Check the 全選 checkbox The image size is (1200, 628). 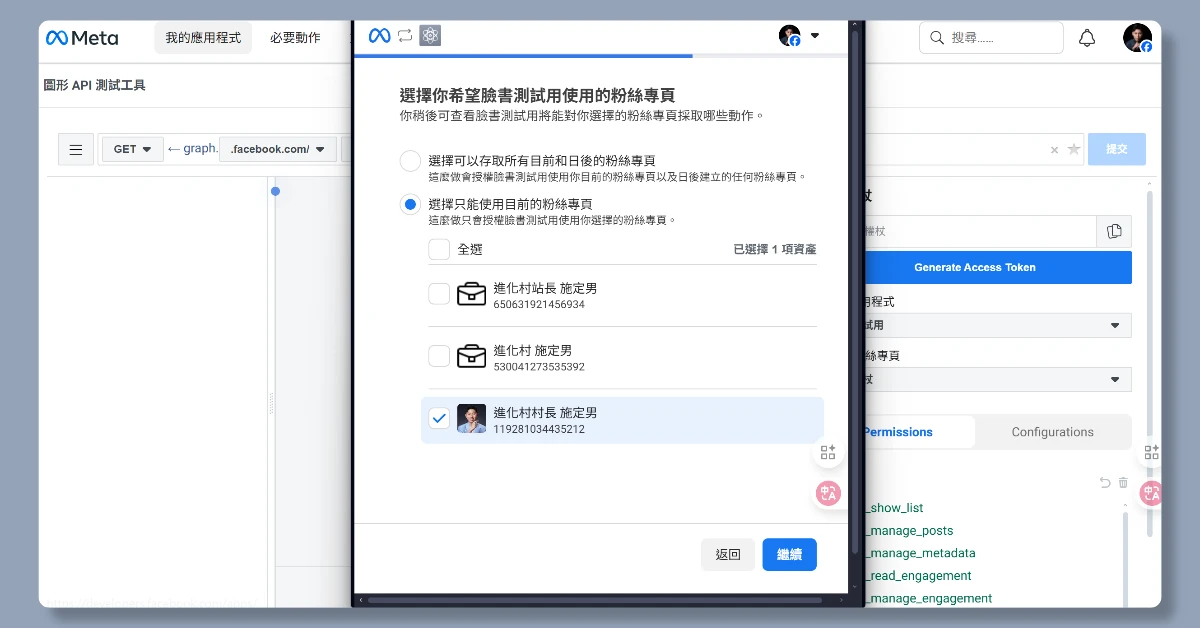(439, 249)
